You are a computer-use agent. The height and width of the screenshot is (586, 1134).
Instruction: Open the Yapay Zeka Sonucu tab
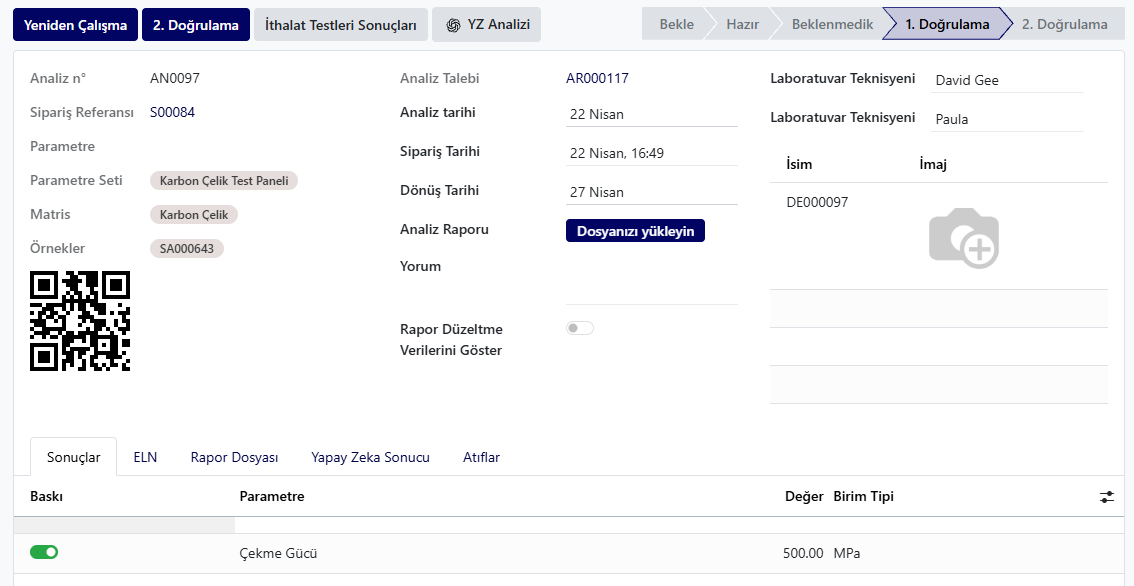click(x=370, y=457)
